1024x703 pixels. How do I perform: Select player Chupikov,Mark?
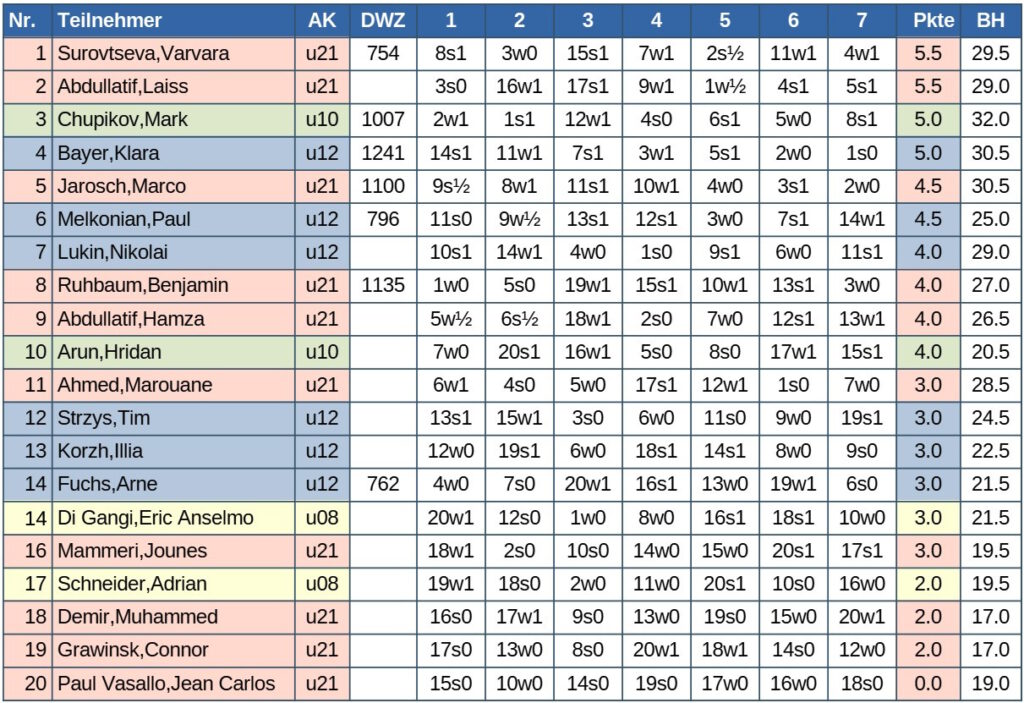pyautogui.click(x=122, y=120)
